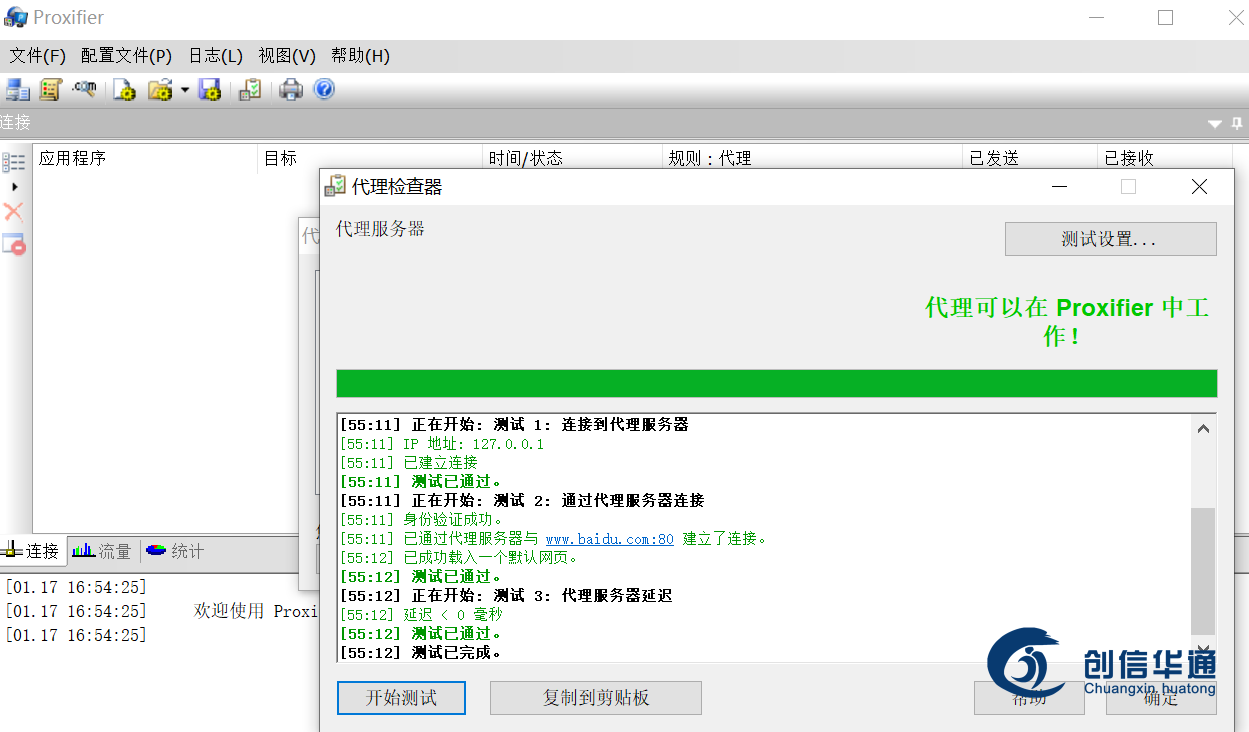Open the Proxy Servers toolbar icon
Screen dimensions: 1249x732
(17, 90)
